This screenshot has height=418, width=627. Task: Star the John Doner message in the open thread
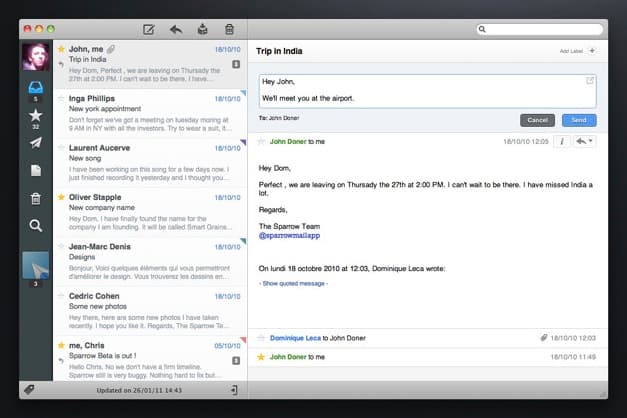pos(262,142)
